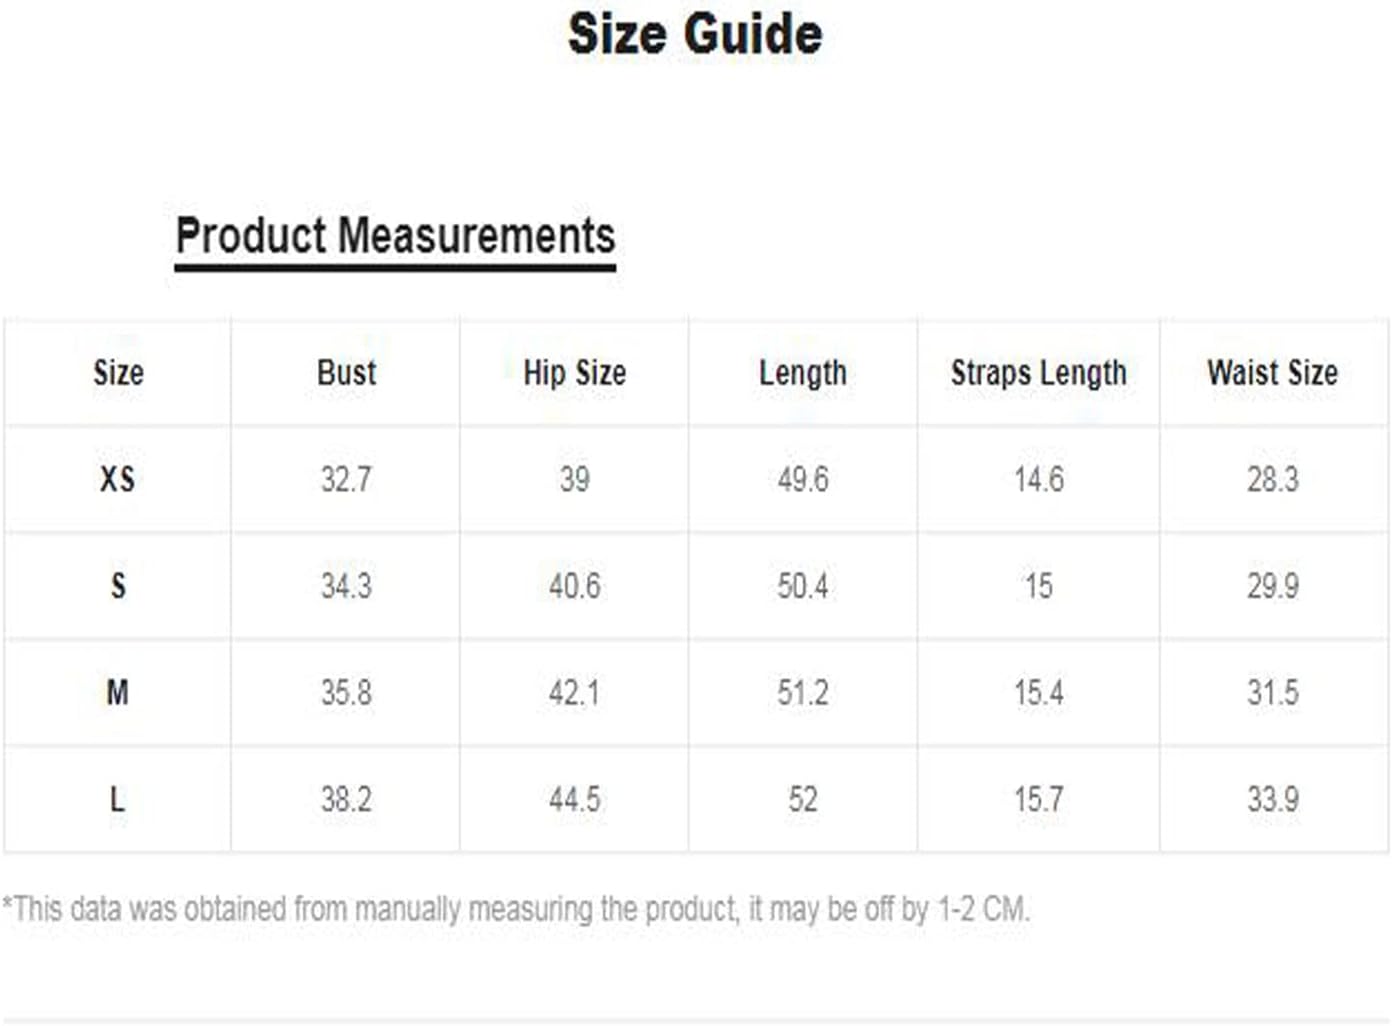Select the M waist size value 31.5

coord(1272,692)
